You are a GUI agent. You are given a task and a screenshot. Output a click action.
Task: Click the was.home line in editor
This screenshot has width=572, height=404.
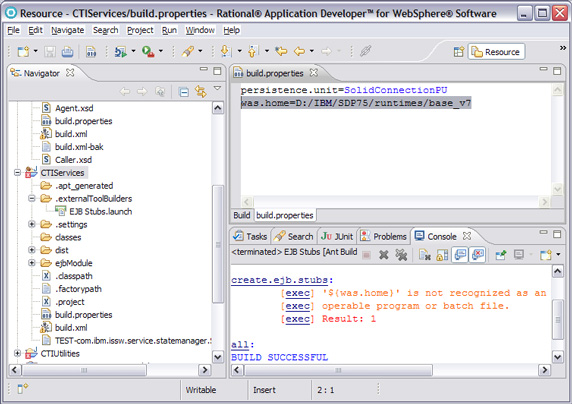(x=356, y=103)
